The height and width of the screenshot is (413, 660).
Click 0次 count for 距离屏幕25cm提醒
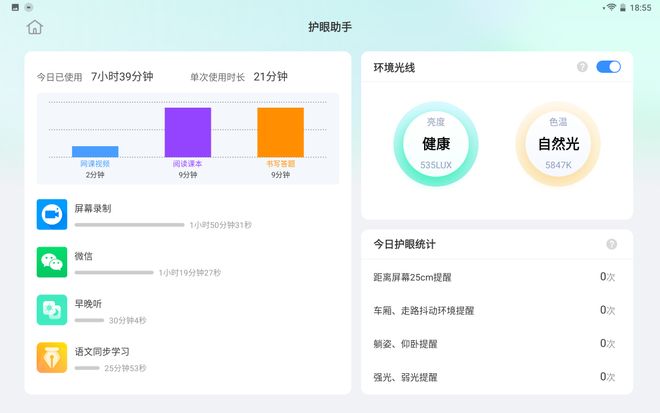(607, 277)
